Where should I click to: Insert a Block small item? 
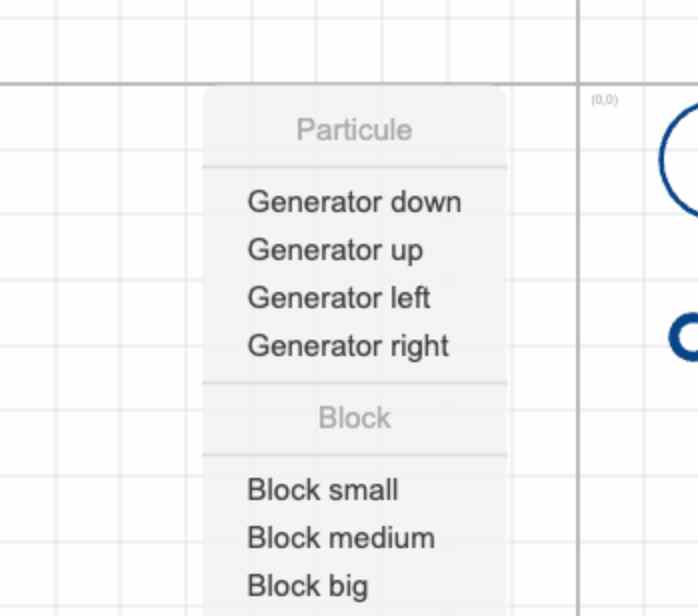[322, 490]
